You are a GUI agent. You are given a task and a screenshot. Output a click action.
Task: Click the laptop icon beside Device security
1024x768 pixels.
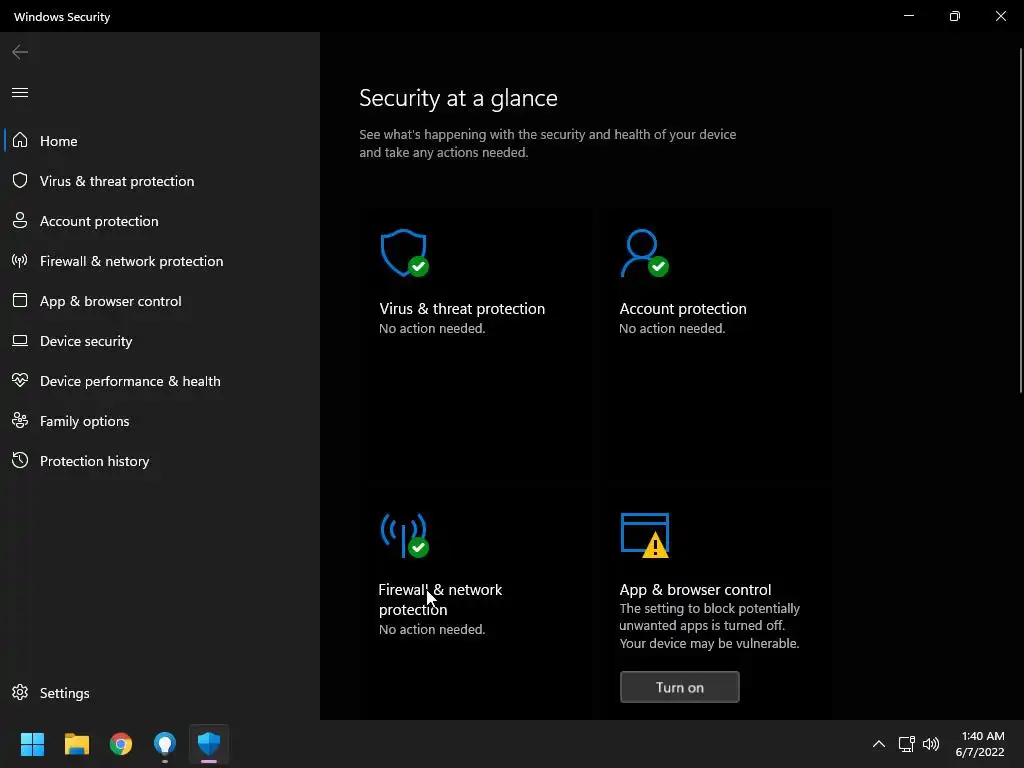click(x=20, y=341)
